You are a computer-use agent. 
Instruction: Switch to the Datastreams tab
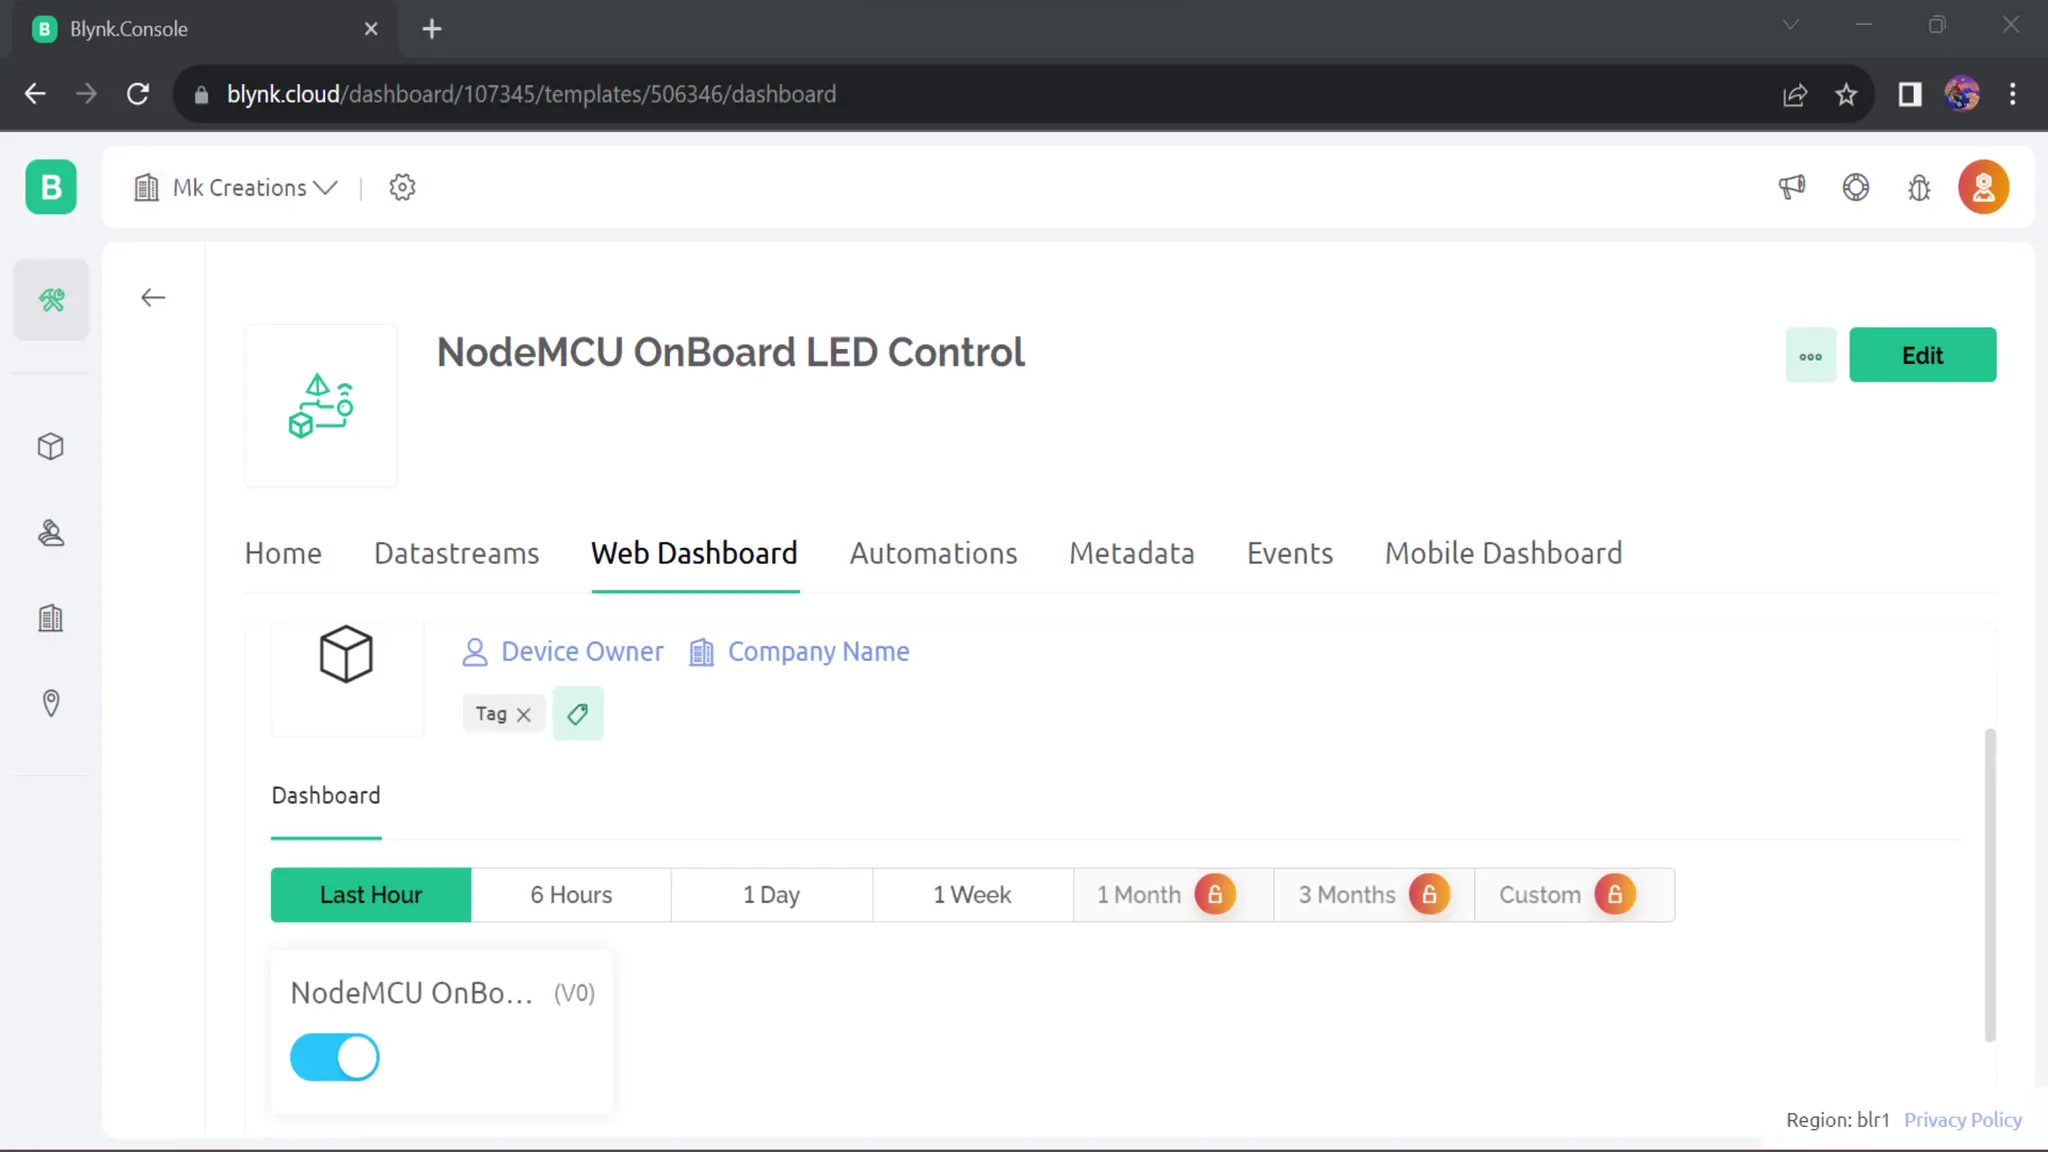click(457, 553)
